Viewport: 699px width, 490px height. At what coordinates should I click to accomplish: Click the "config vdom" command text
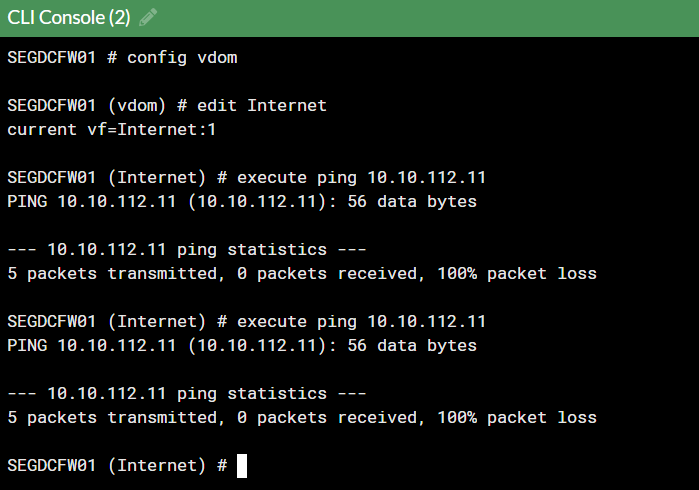pos(181,57)
